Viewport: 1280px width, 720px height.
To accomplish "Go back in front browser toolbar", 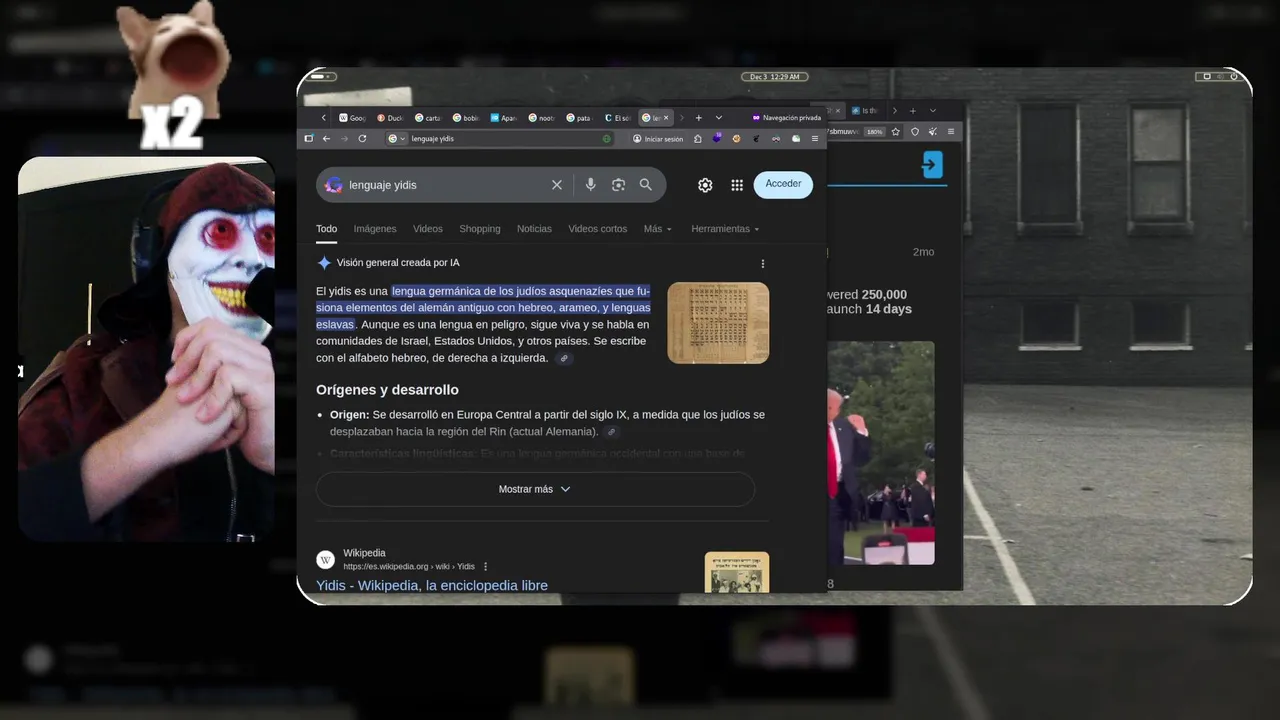I will [x=326, y=139].
